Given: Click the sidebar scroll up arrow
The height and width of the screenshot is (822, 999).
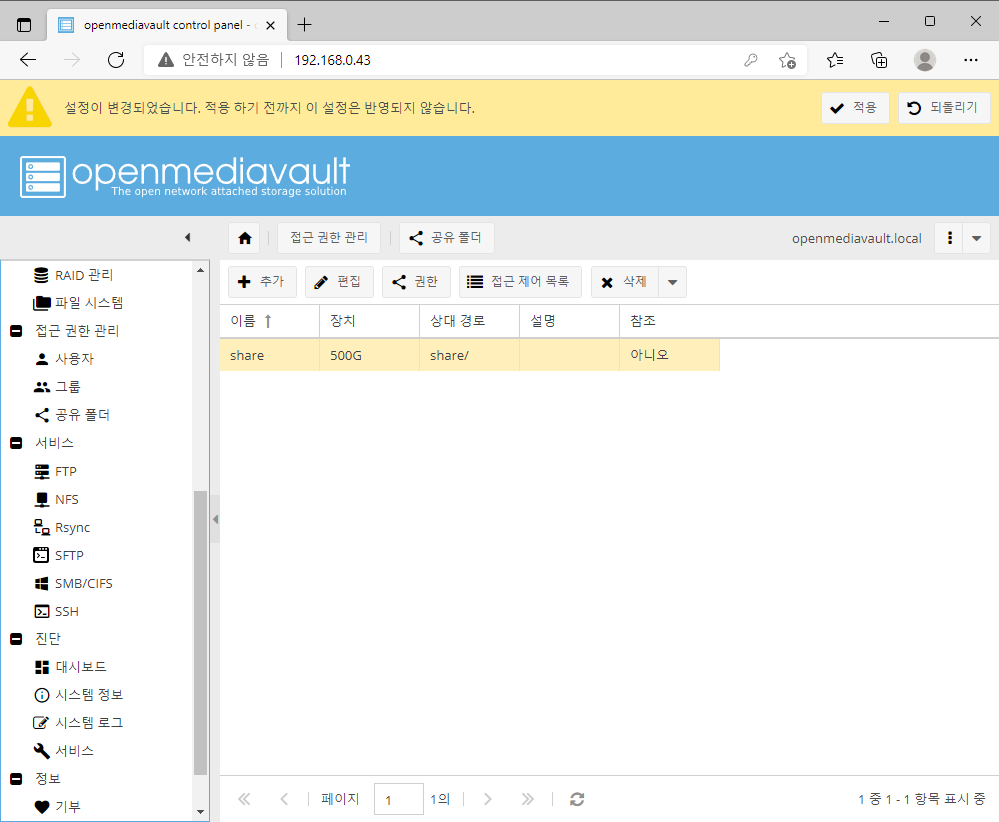Looking at the screenshot, I should tap(201, 270).
